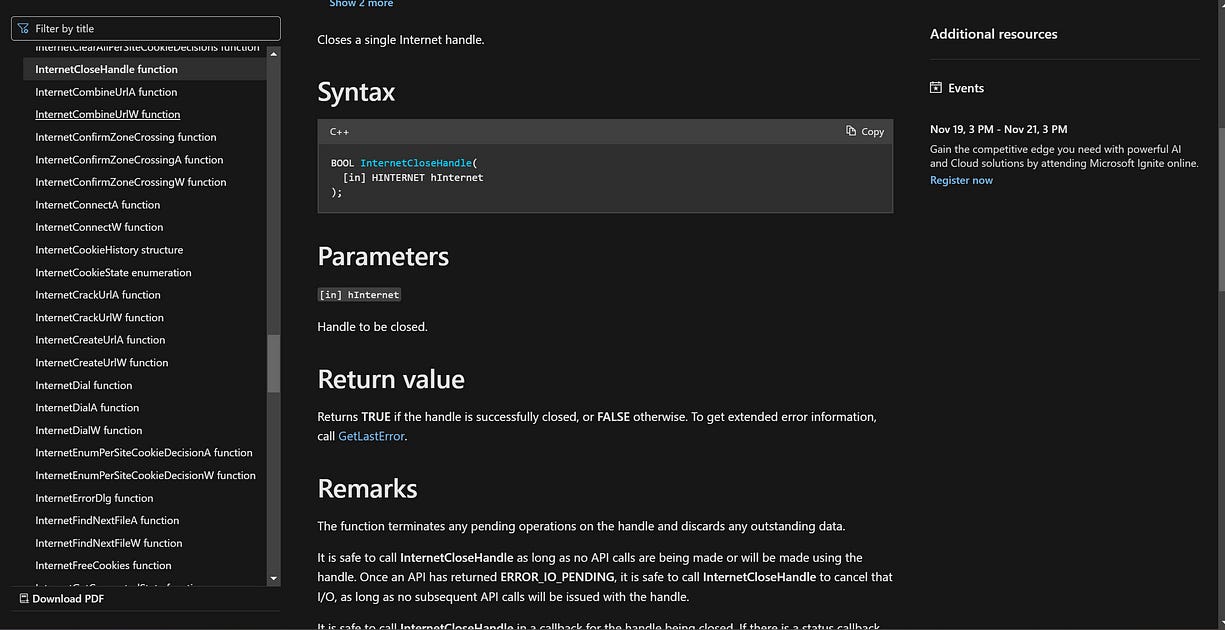Click the Register now link for Microsoft Ignite
This screenshot has height=630, width=1225.
(960, 180)
